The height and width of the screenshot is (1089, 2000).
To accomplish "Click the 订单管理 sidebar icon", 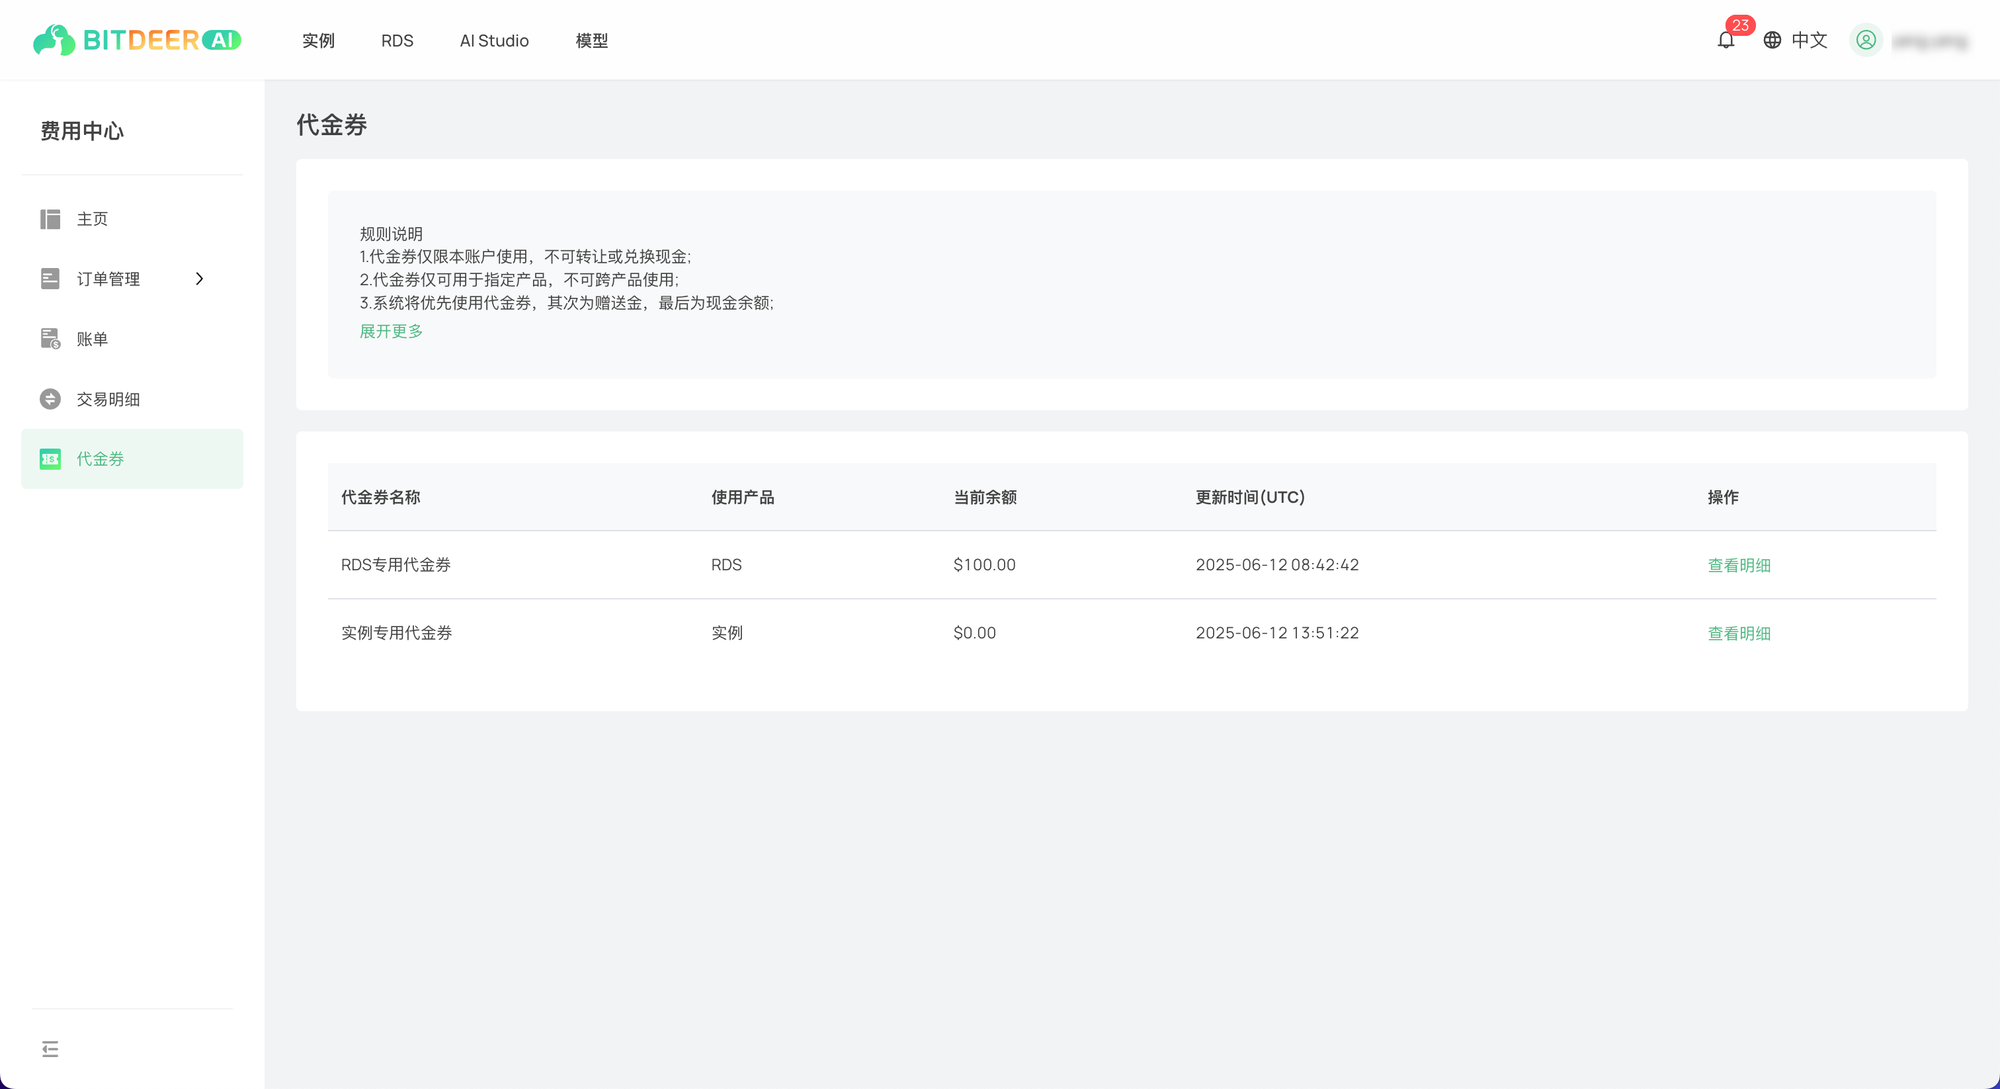I will point(50,279).
